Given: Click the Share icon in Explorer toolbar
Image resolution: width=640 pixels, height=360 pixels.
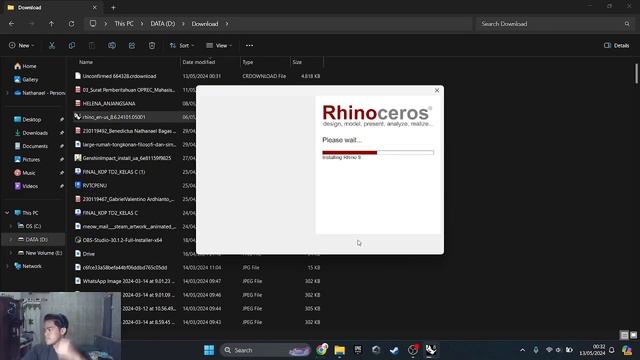Looking at the screenshot, I should (132, 46).
